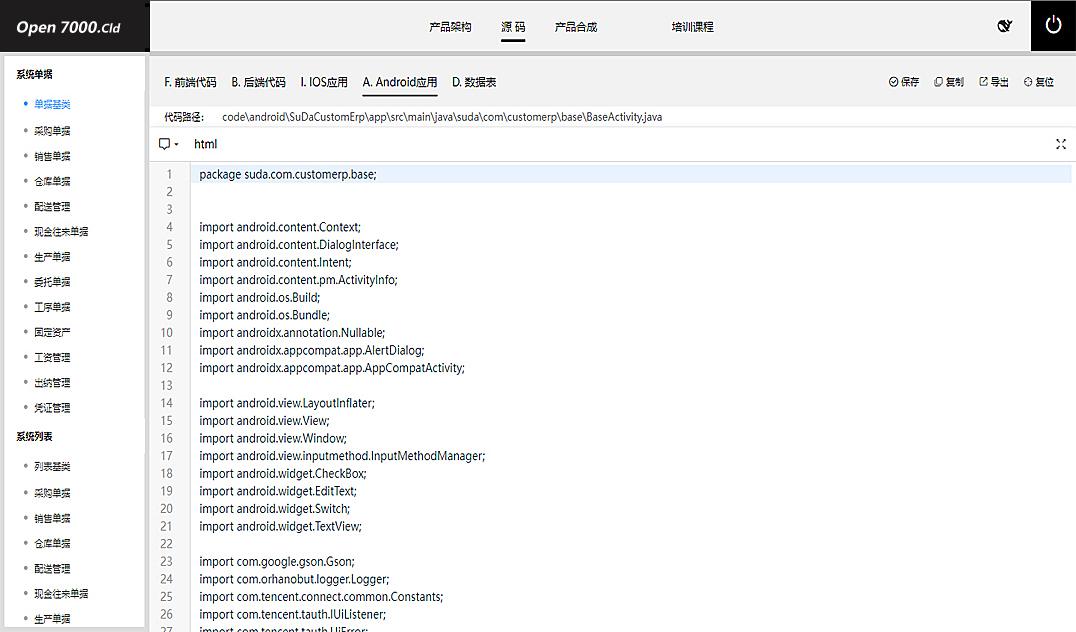Open 采购单据 under 系统列表
This screenshot has width=1076, height=632.
(x=52, y=493)
